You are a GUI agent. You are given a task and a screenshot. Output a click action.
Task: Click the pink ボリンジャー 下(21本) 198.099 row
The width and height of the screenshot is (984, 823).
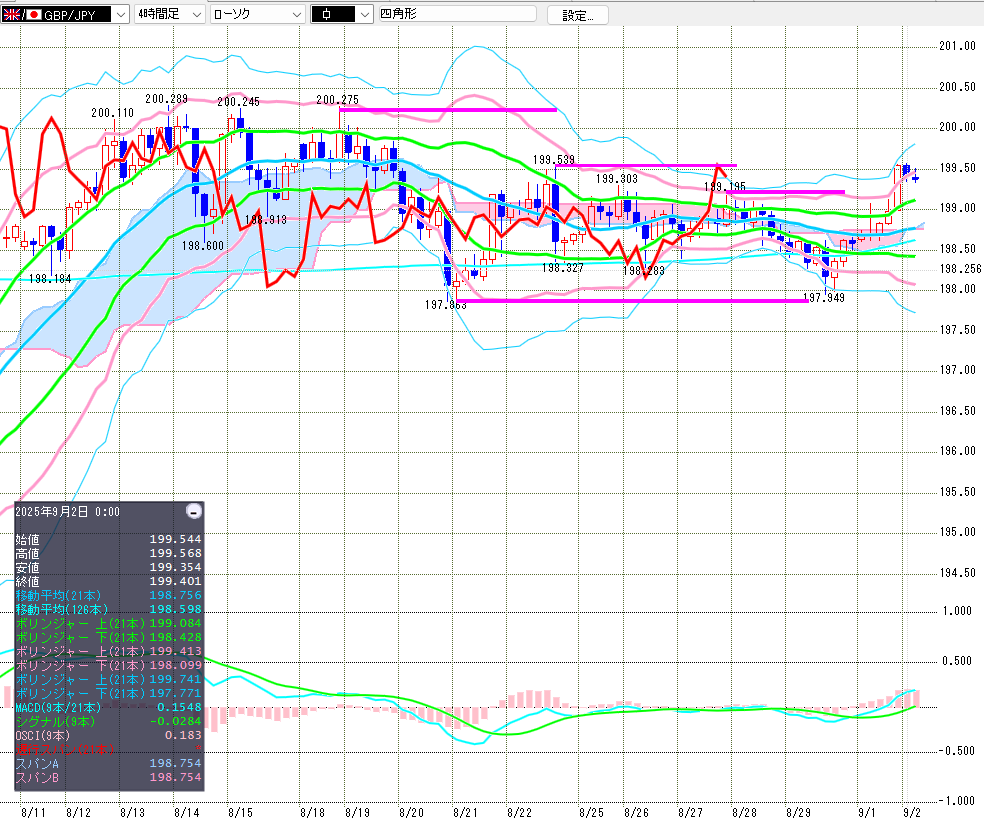point(109,665)
